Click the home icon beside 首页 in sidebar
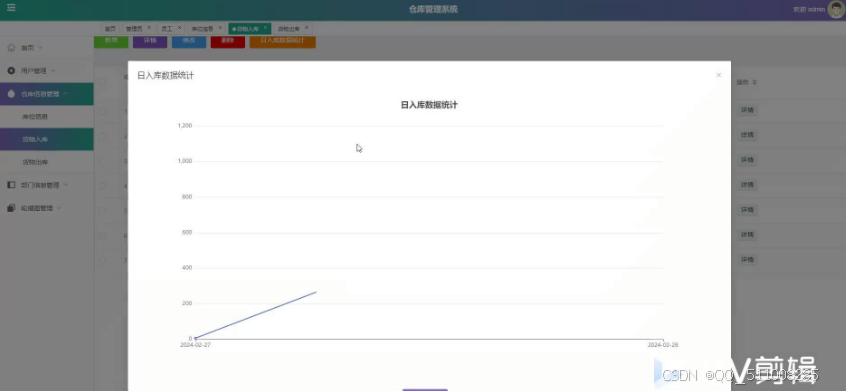The height and width of the screenshot is (391, 846). 11,47
